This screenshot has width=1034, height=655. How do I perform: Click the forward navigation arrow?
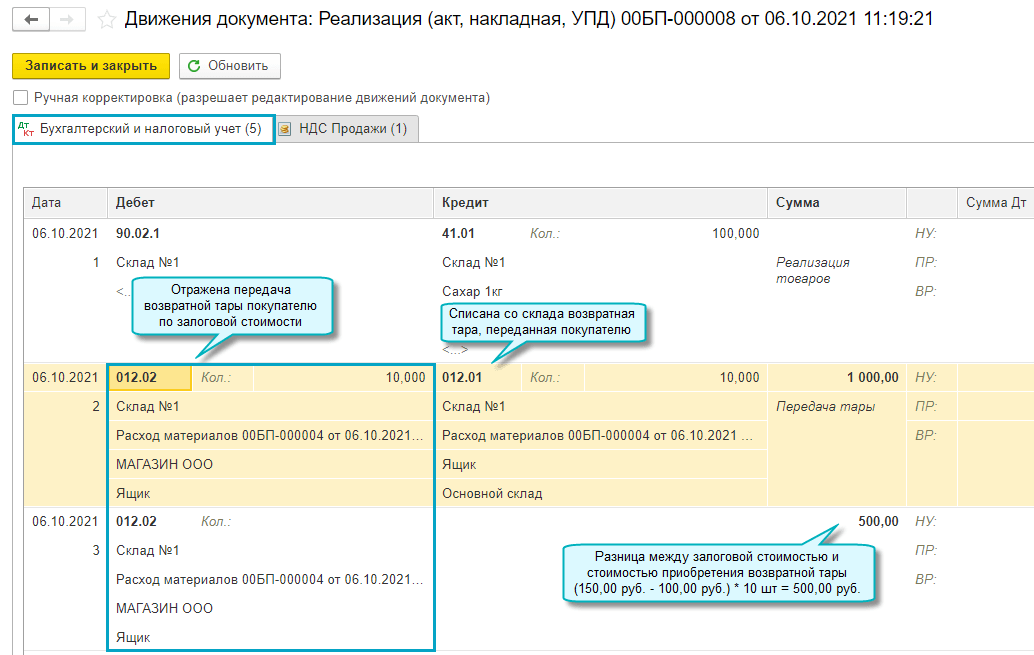point(67,20)
